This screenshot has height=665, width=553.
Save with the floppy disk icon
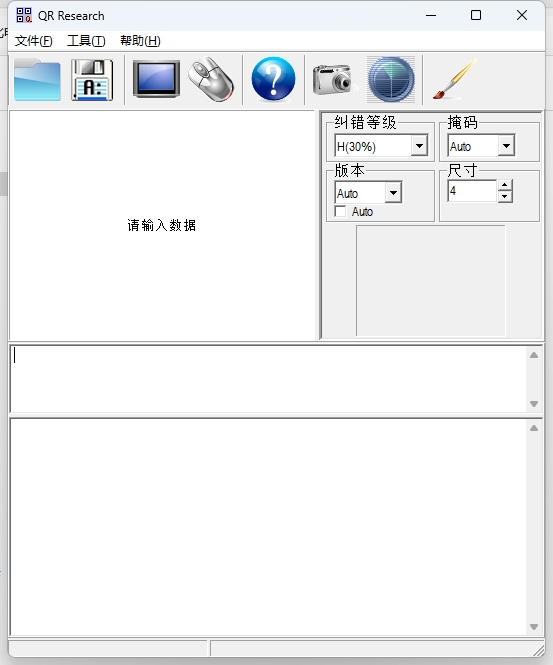[x=92, y=80]
